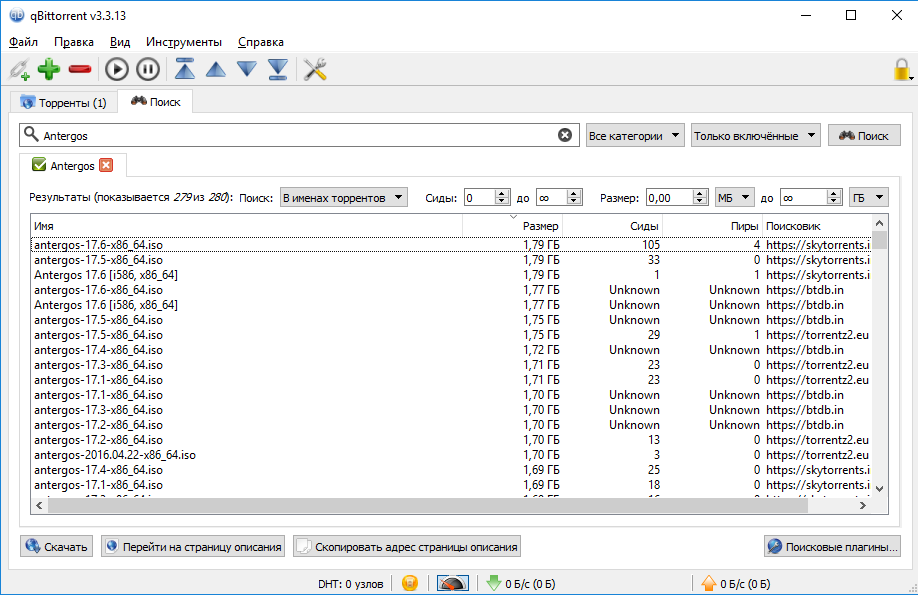Click the yellow padlock lock icon
The width and height of the screenshot is (918, 595).
[902, 70]
